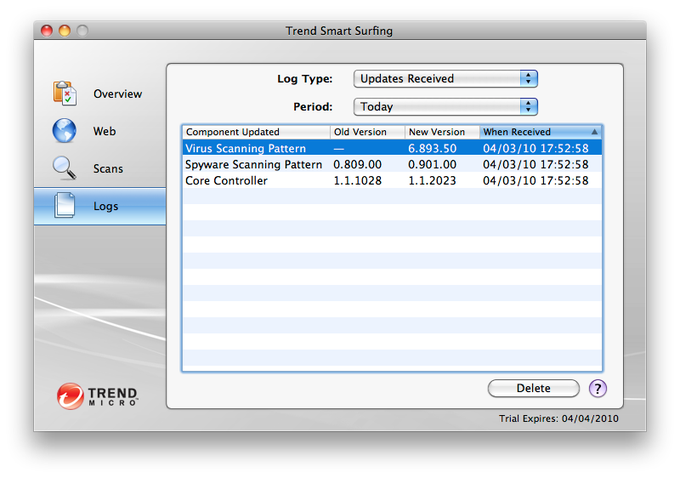680x478 pixels.
Task: Select the Spyware Scanning Pattern row
Action: (392, 164)
